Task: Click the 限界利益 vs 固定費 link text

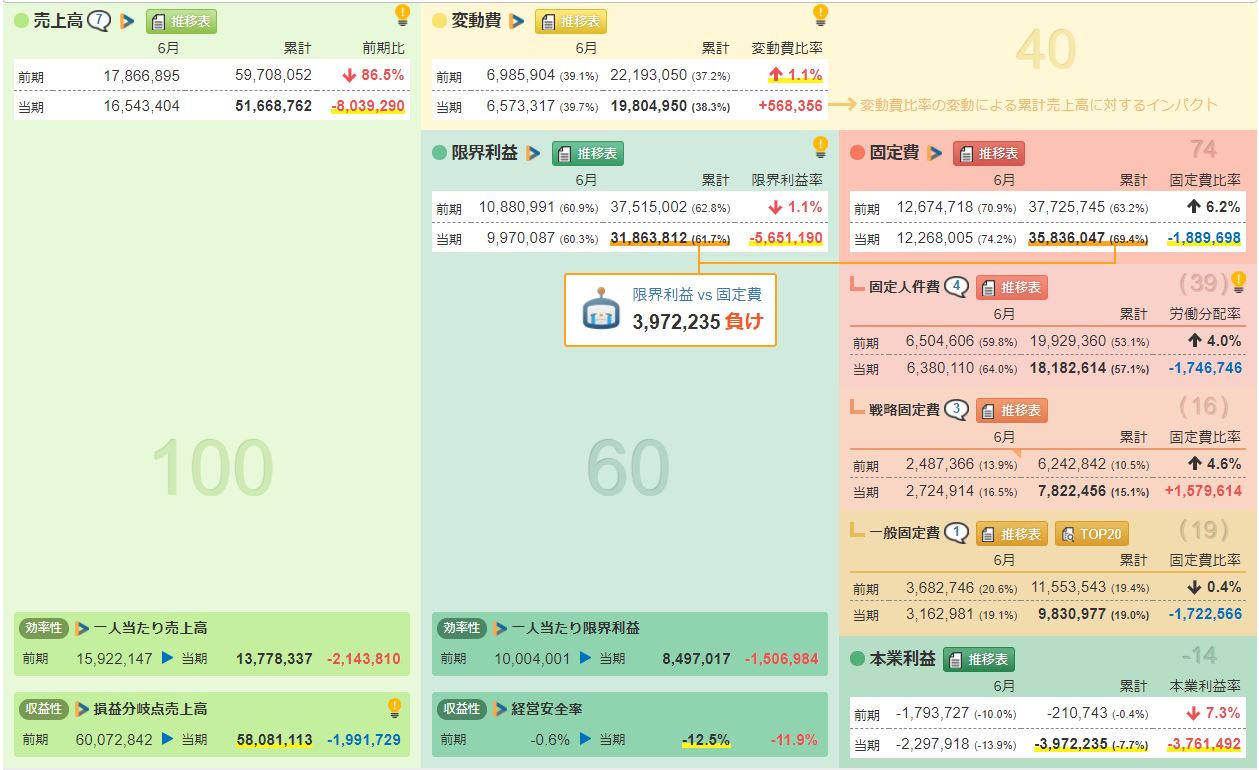Action: coord(696,295)
